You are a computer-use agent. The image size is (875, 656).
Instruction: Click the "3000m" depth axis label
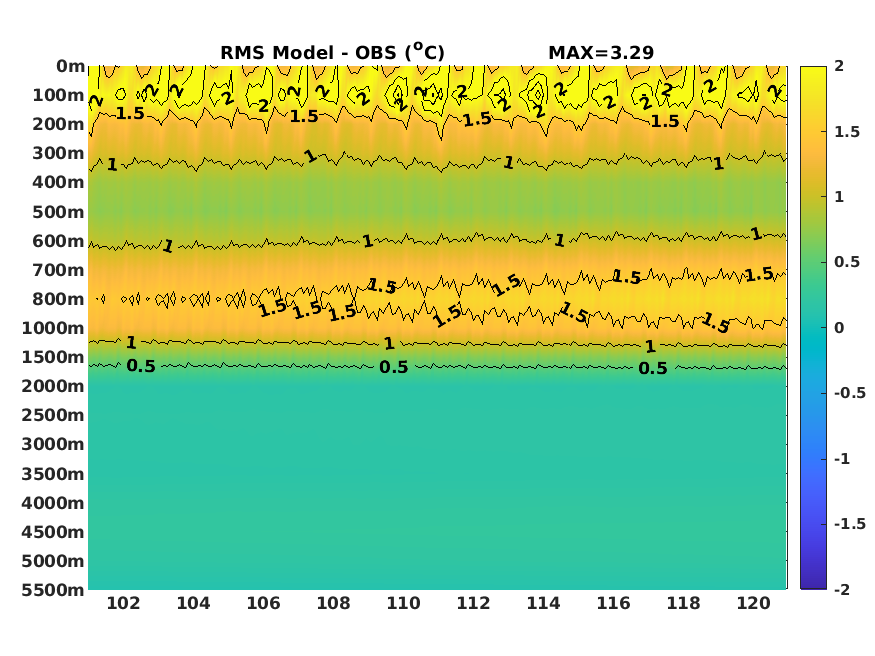[x=53, y=444]
